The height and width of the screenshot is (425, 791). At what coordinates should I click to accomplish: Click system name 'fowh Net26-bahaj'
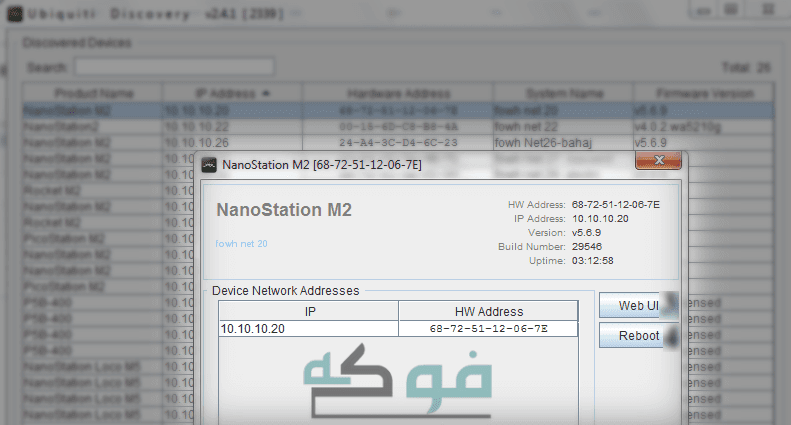point(543,143)
